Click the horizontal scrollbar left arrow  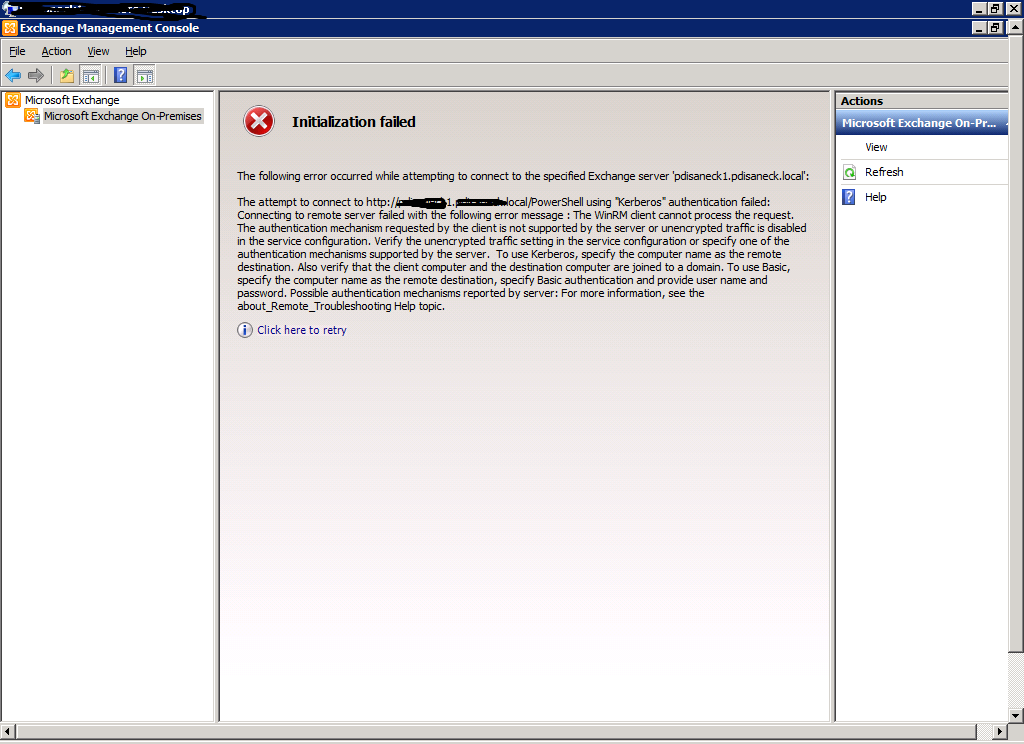pos(7,731)
